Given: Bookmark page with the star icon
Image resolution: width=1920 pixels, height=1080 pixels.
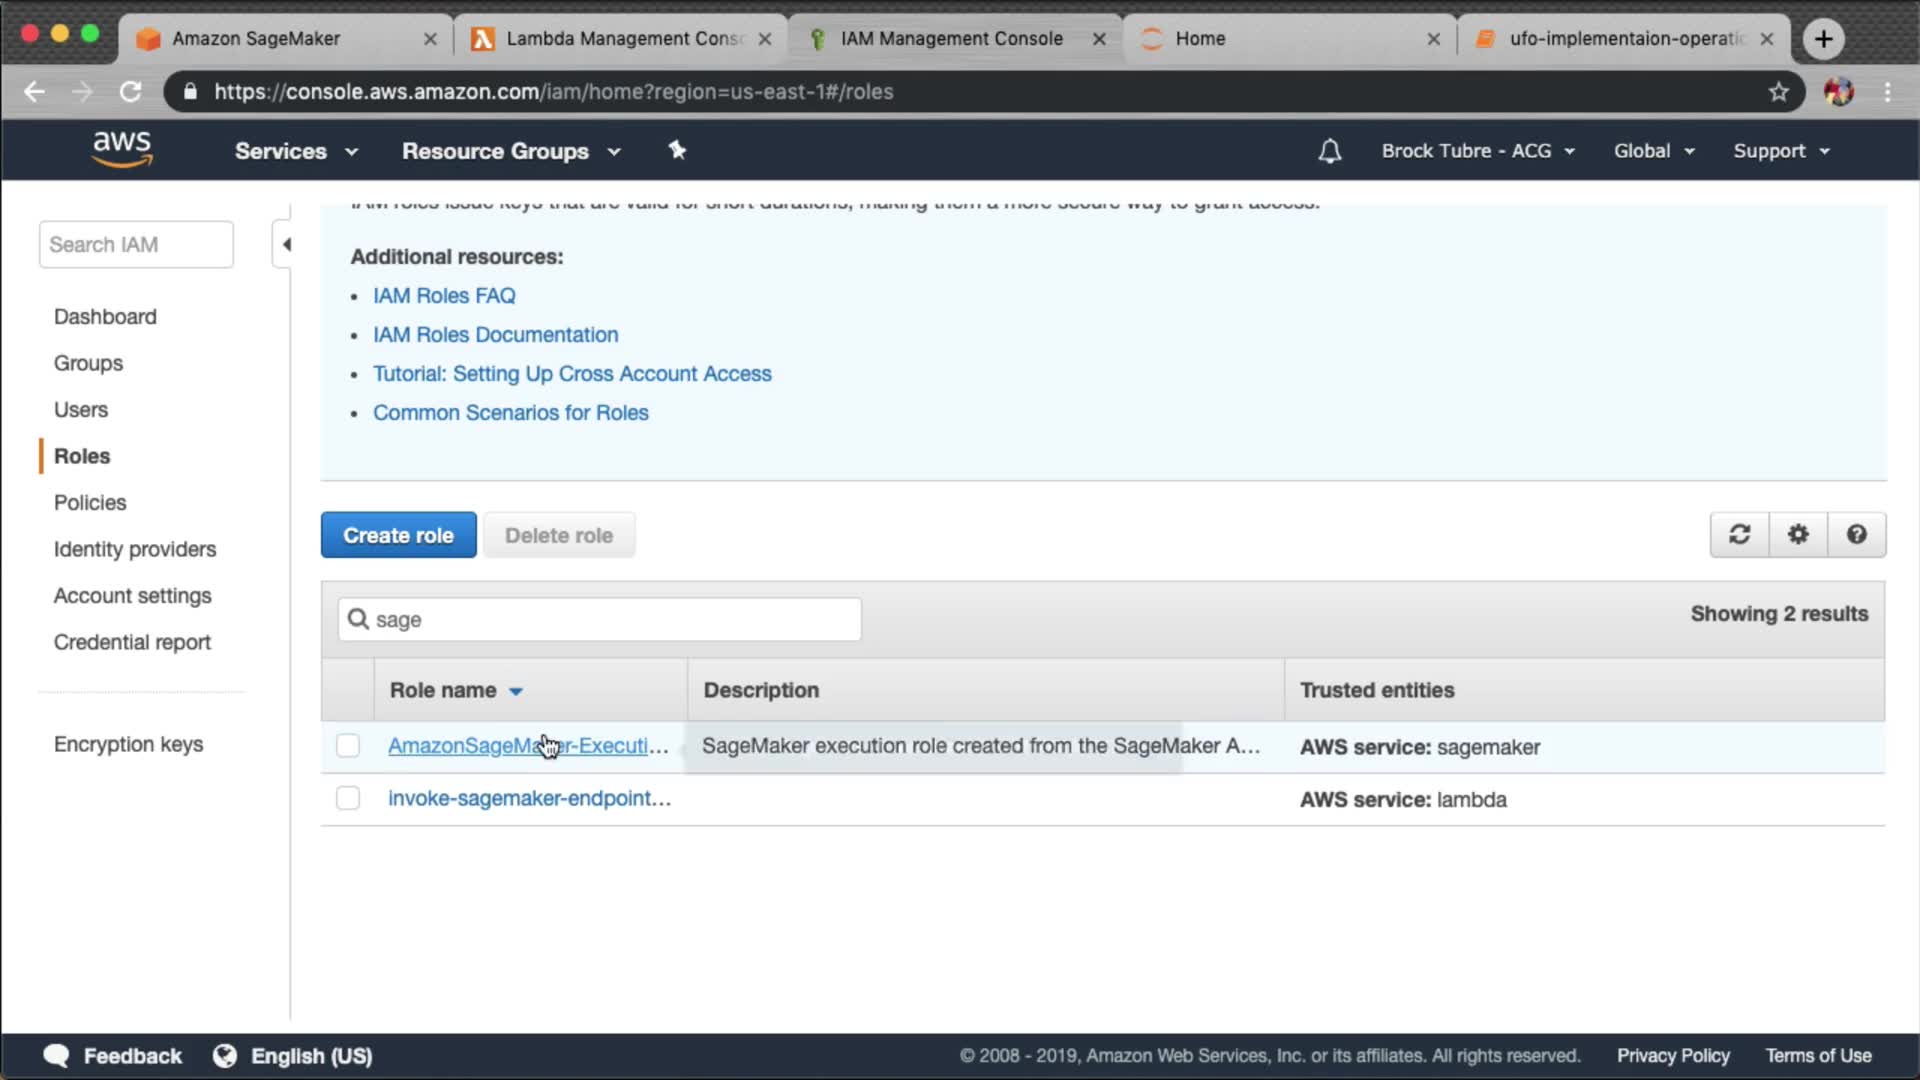Looking at the screenshot, I should (x=1778, y=92).
